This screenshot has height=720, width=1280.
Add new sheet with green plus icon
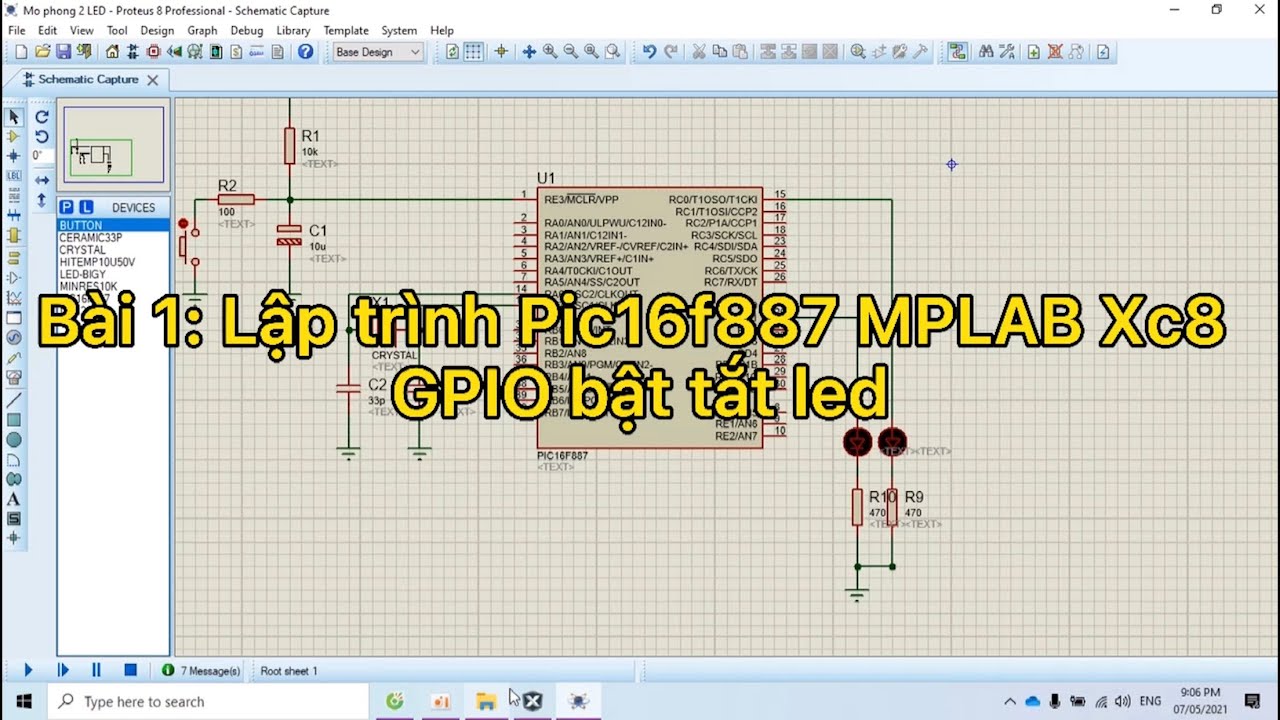(x=1034, y=52)
